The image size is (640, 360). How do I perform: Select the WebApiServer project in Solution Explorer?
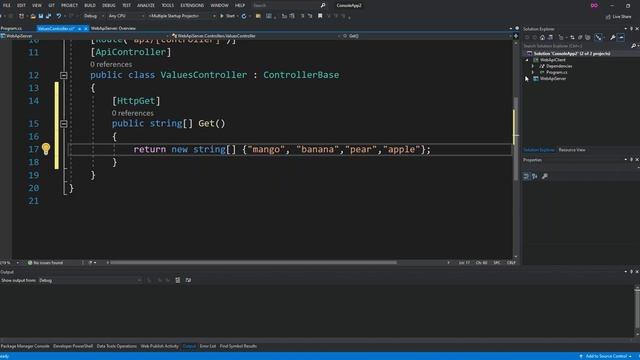(553, 78)
